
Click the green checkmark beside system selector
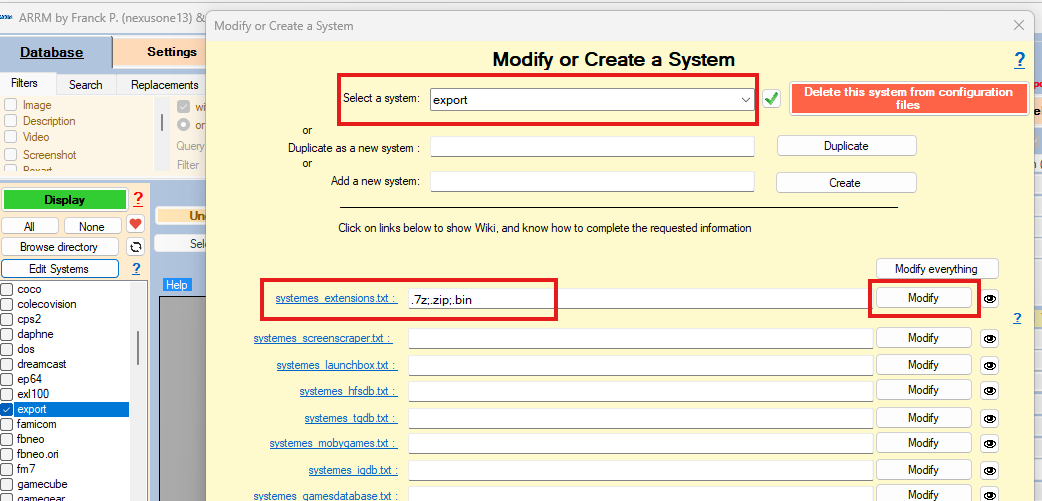(771, 98)
